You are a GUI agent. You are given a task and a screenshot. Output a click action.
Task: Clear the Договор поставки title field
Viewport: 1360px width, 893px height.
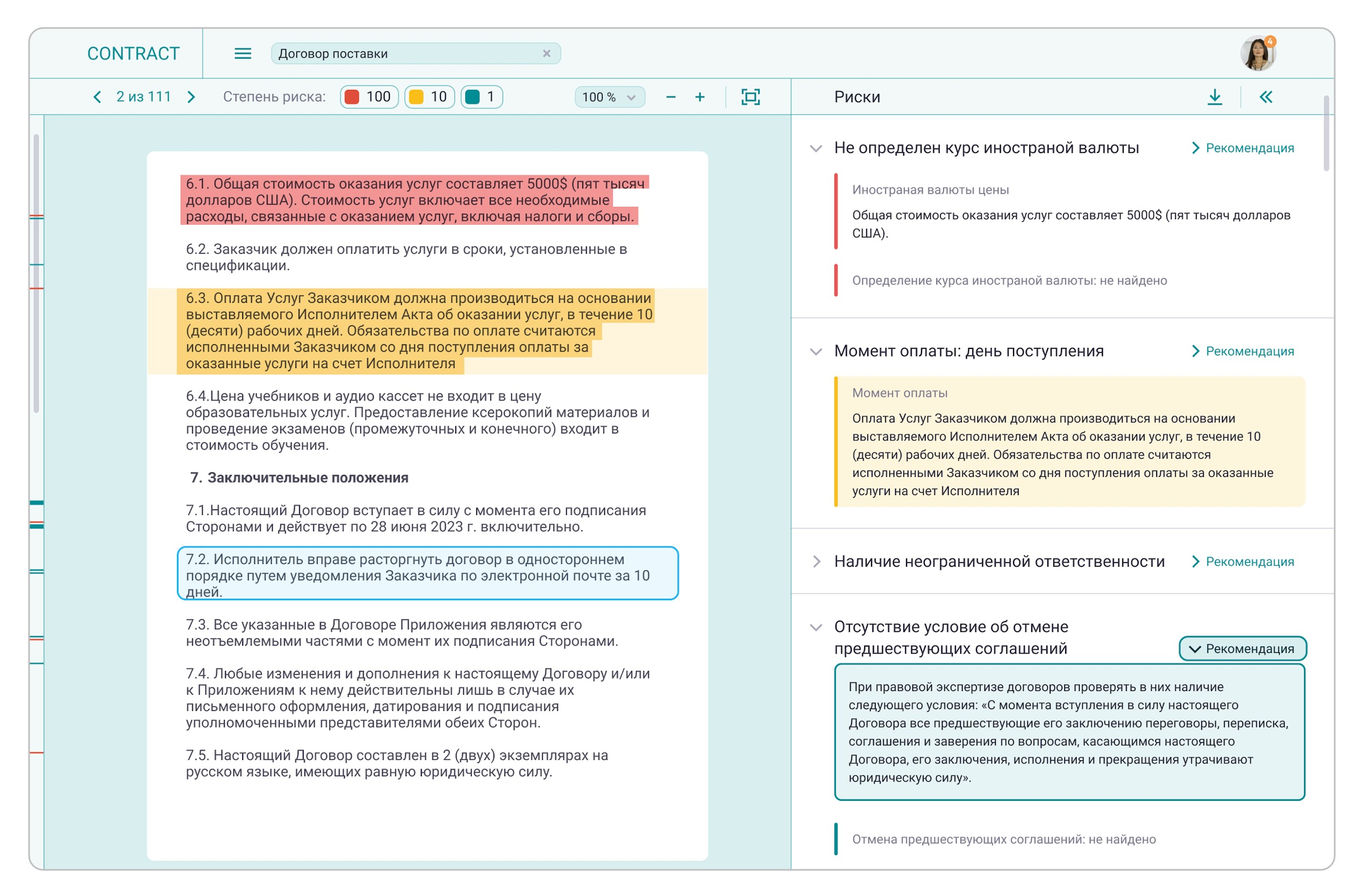(546, 53)
